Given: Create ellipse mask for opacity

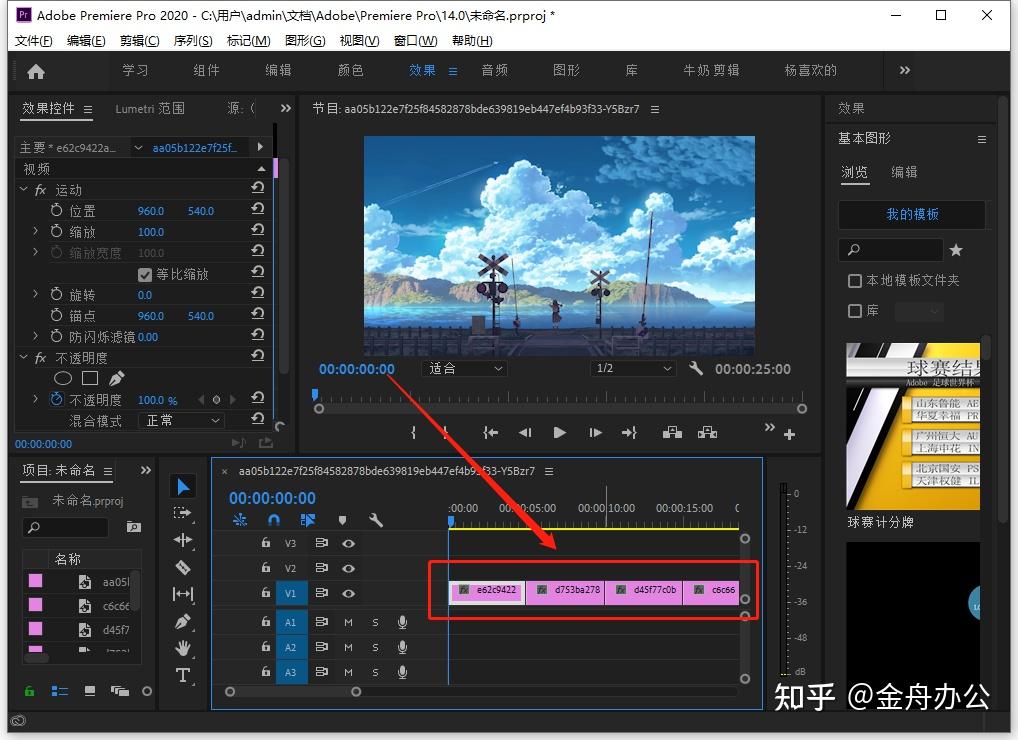Looking at the screenshot, I should click(x=63, y=378).
